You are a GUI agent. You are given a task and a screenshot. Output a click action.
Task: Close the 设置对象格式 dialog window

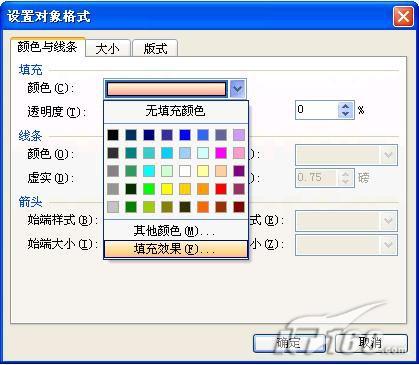pos(403,16)
